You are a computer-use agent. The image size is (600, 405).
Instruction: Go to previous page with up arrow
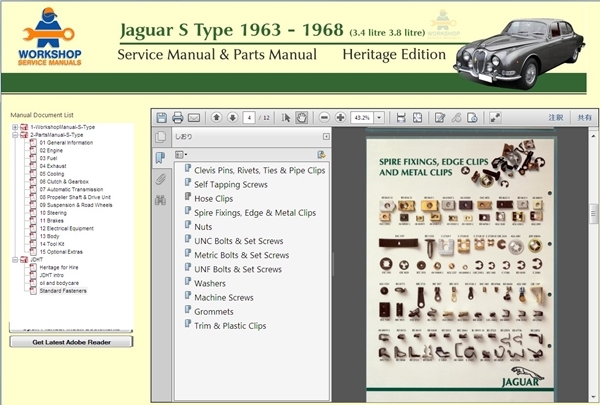[x=217, y=118]
